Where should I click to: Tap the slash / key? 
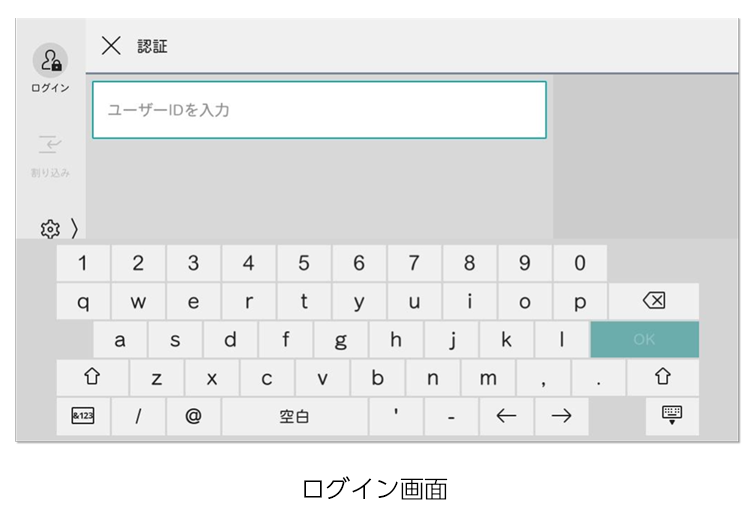138,416
